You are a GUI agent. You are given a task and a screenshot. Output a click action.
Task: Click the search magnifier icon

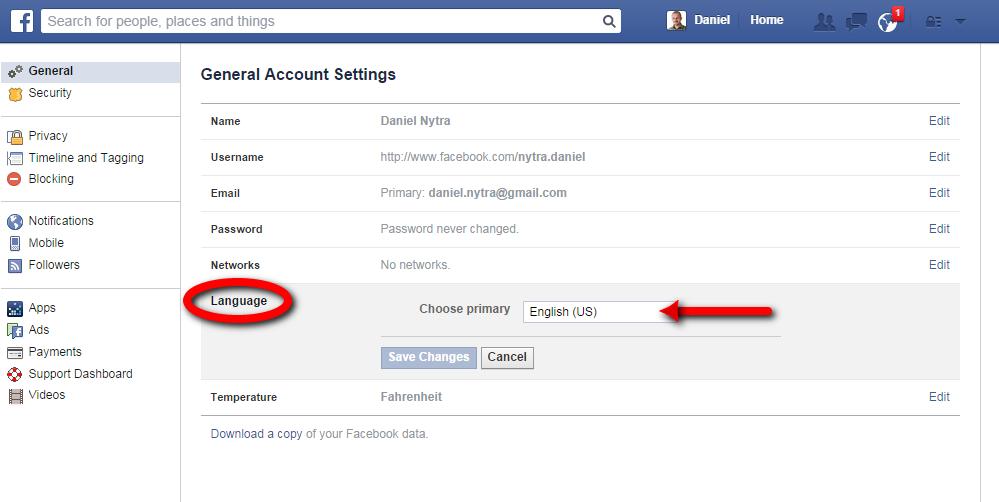(609, 21)
